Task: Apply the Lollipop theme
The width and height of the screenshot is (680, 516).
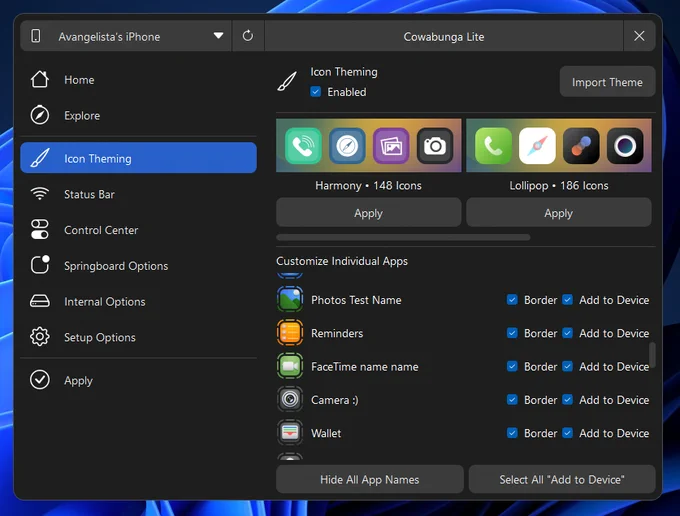Action: click(x=559, y=213)
